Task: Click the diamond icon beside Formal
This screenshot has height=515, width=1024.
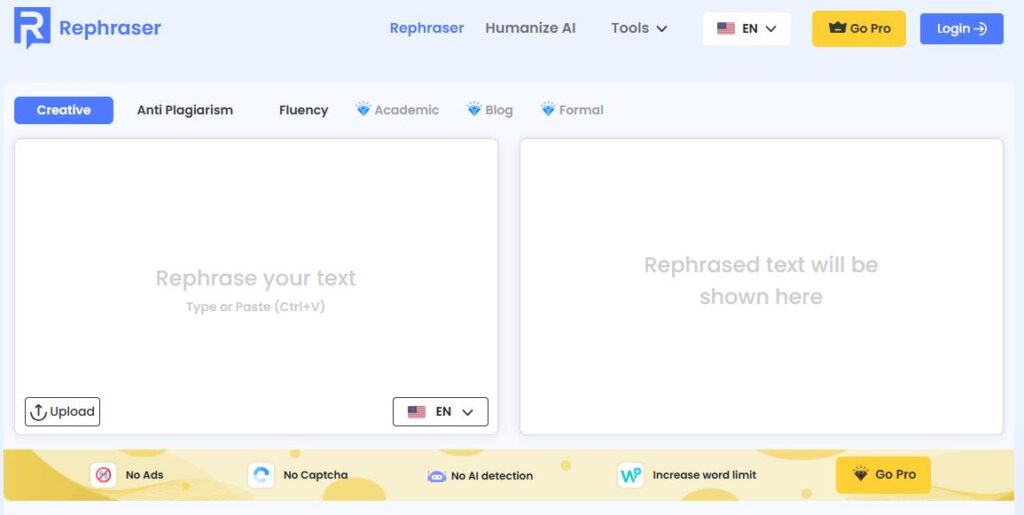Action: [548, 110]
